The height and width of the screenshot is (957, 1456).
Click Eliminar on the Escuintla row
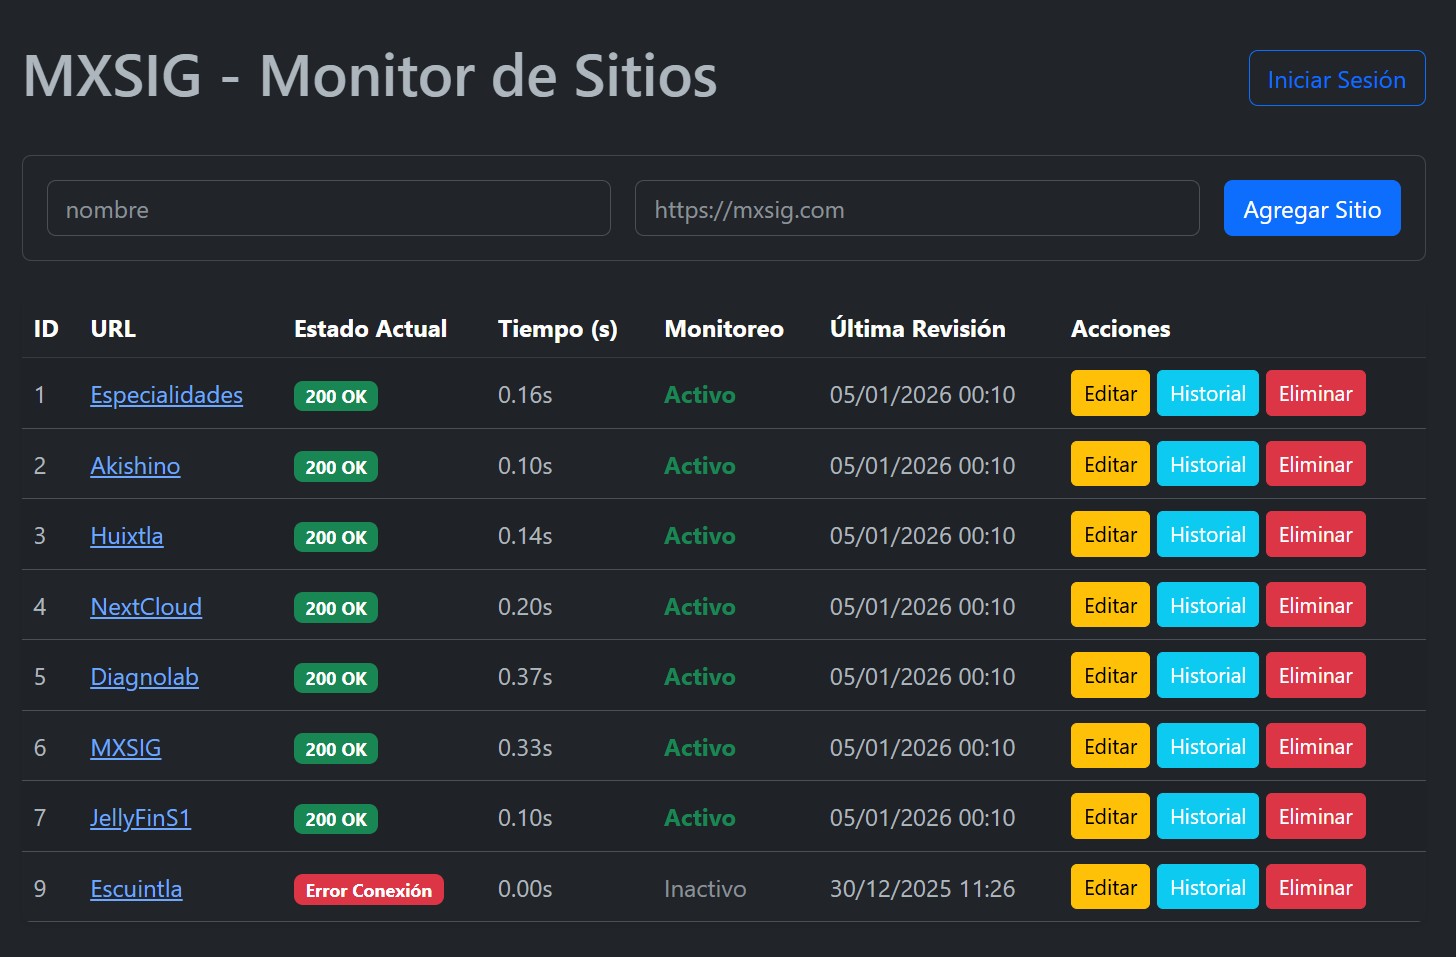(x=1315, y=887)
